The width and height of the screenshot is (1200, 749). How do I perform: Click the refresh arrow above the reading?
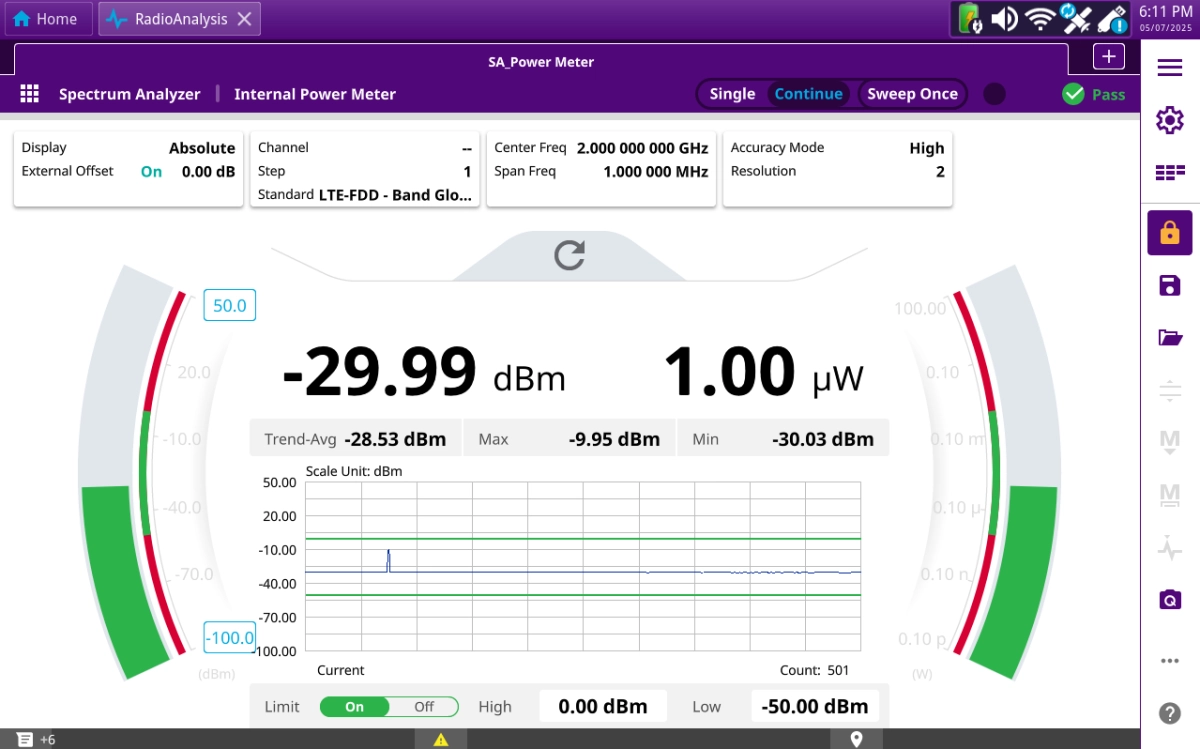pyautogui.click(x=569, y=255)
